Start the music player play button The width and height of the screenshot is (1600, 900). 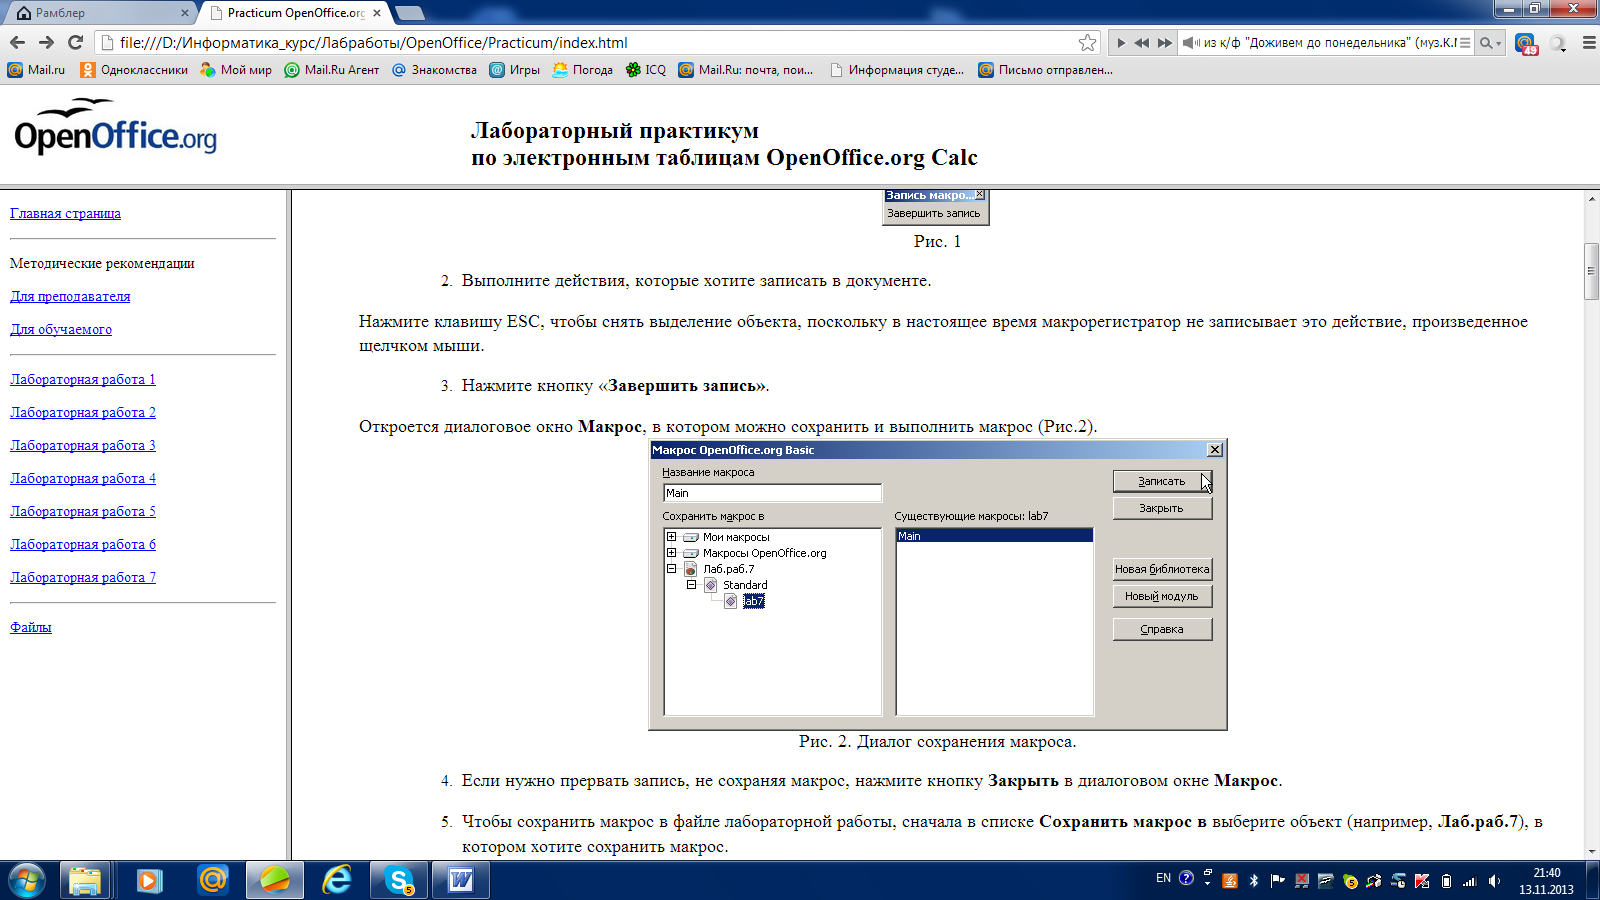[1121, 43]
